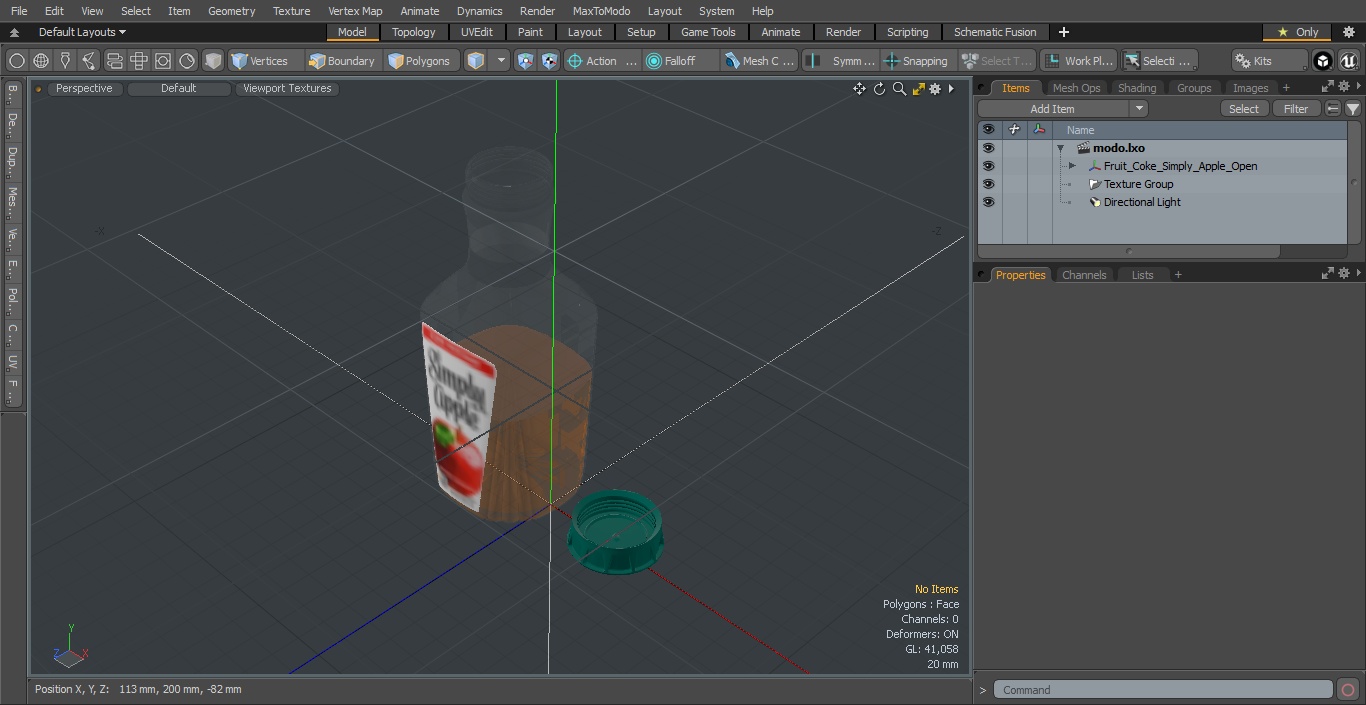Image resolution: width=1366 pixels, height=705 pixels.
Task: Select the Directional Light item
Action: [1142, 202]
